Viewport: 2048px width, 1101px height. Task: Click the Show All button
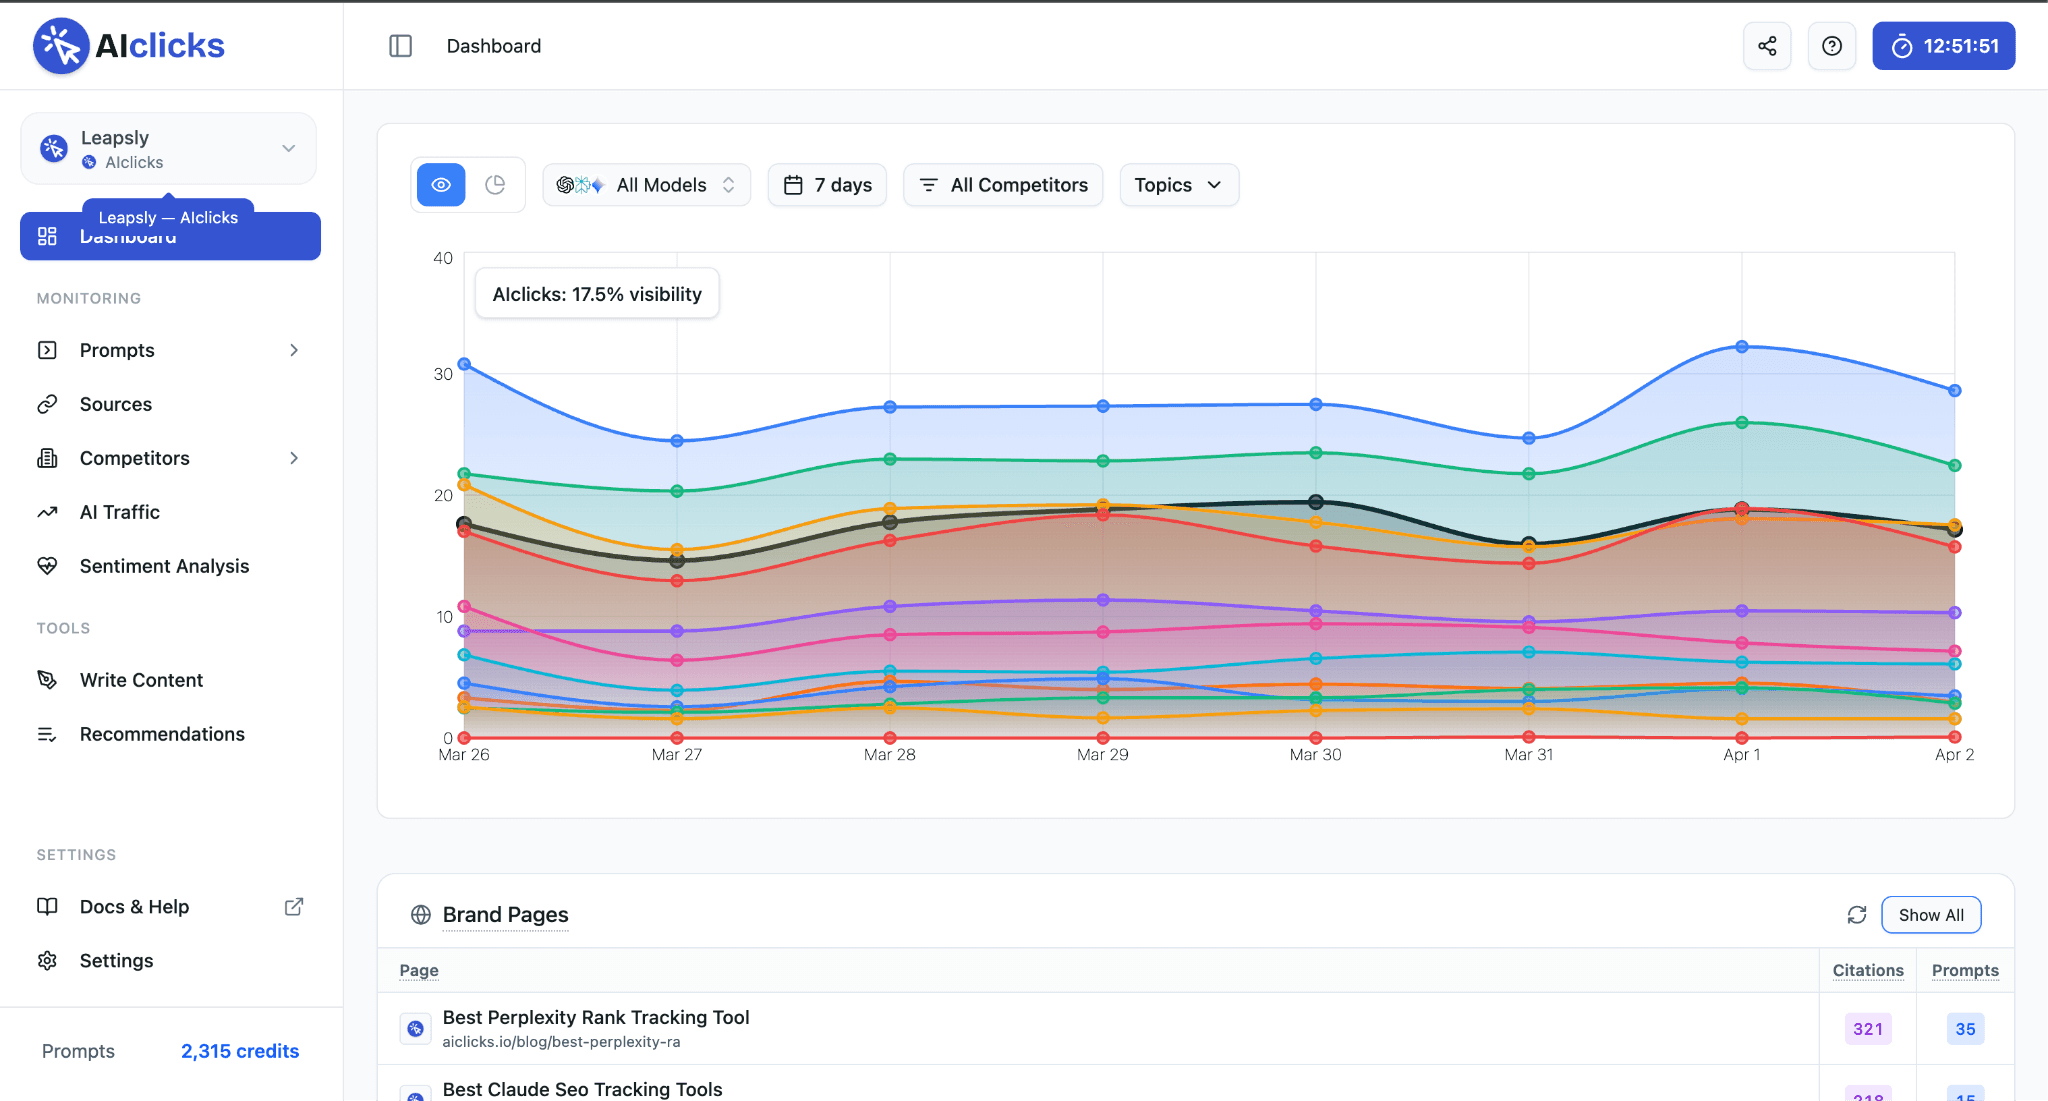1930,915
